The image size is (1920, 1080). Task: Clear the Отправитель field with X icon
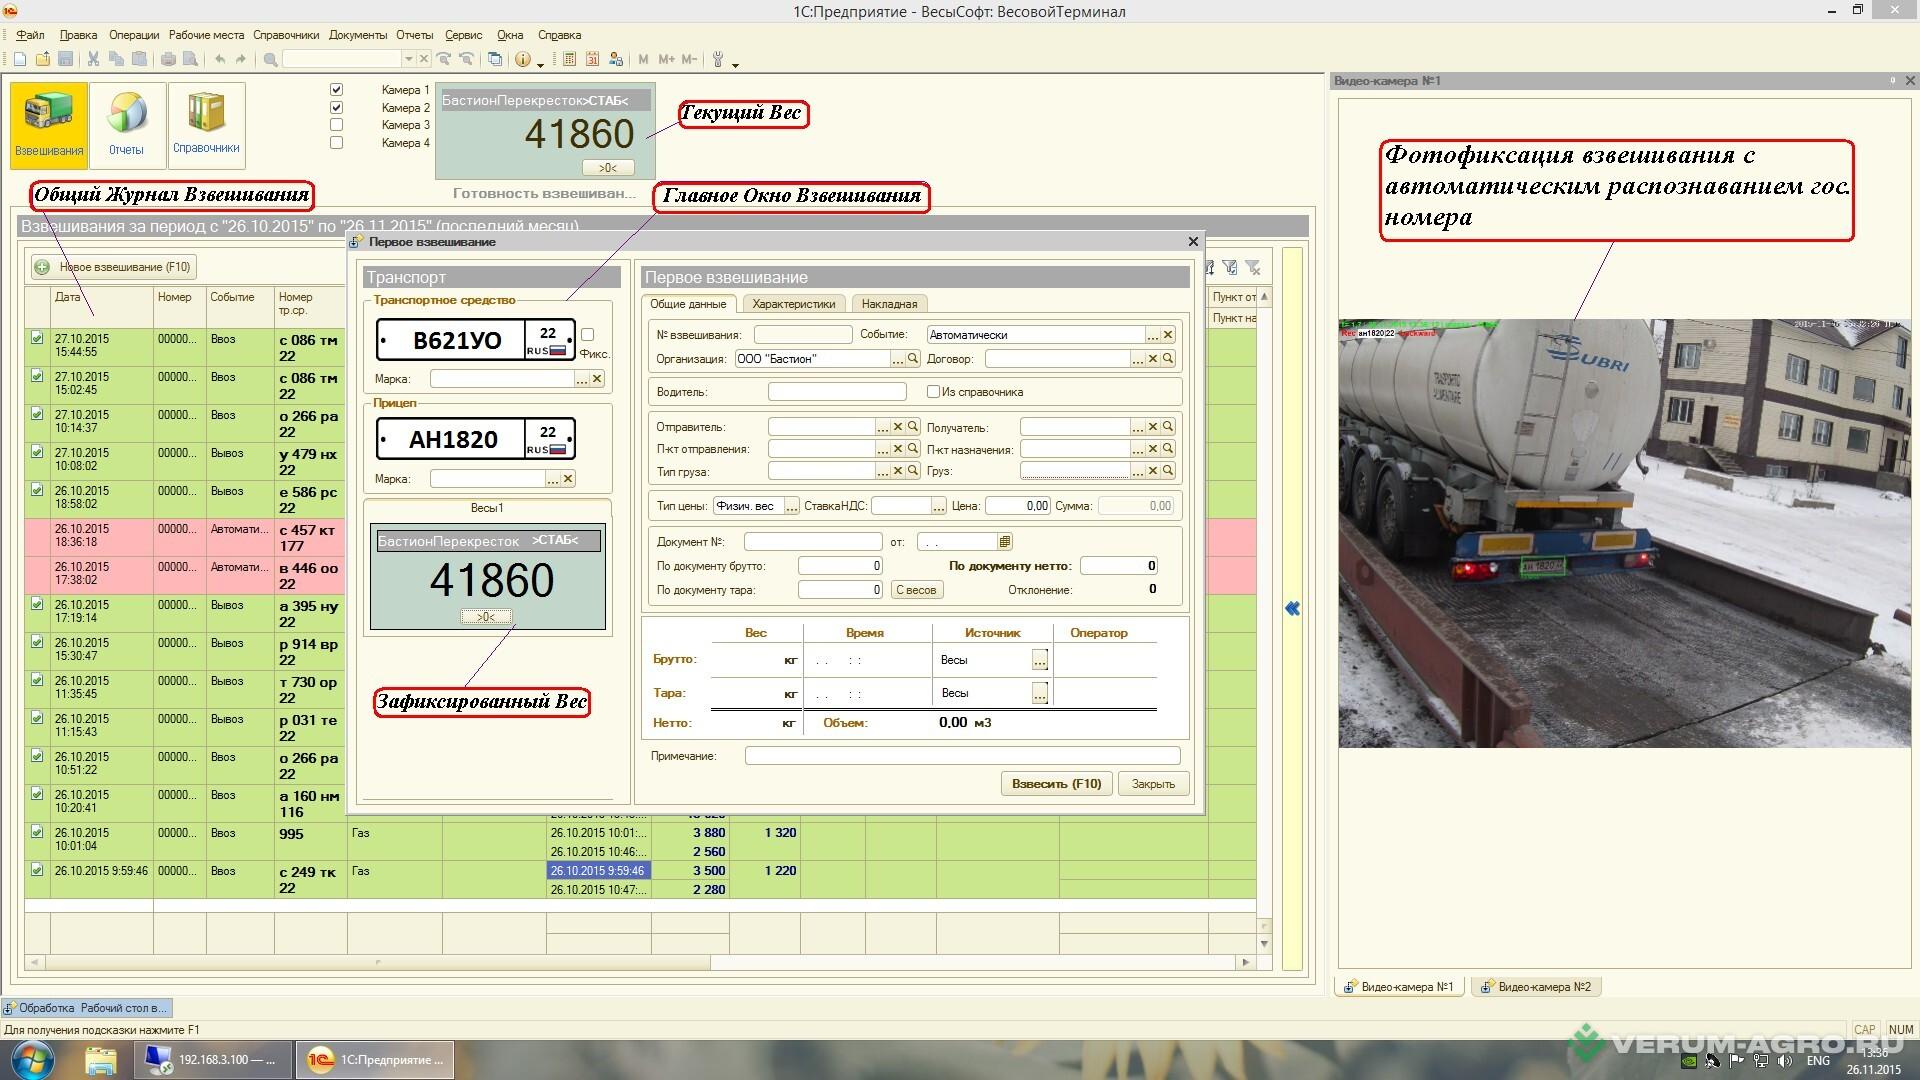pyautogui.click(x=898, y=427)
